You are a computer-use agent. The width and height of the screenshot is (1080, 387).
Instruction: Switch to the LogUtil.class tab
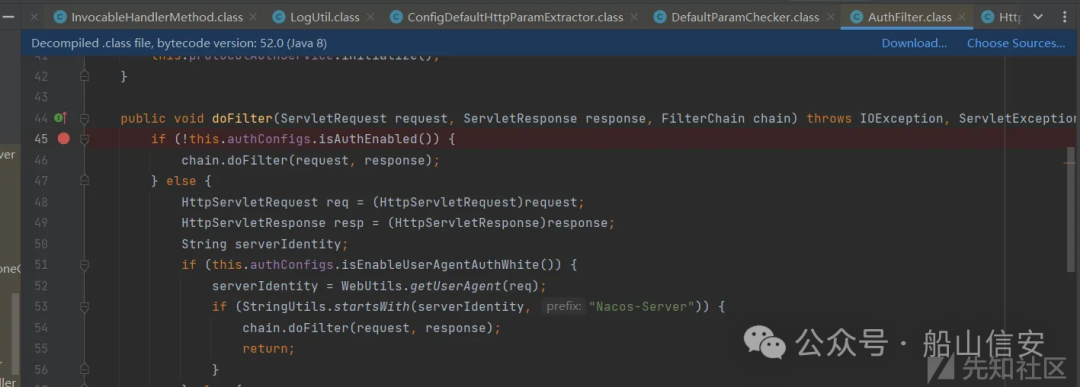pos(325,17)
